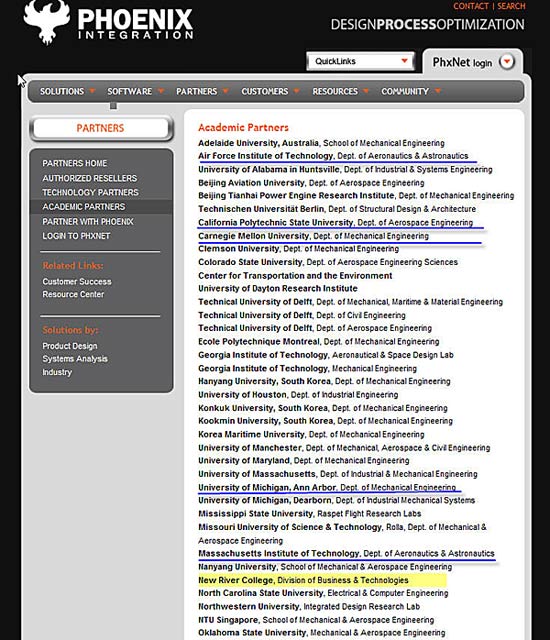Click the PARTNERS sidebar header button
This screenshot has height=640, width=550.
tap(101, 128)
